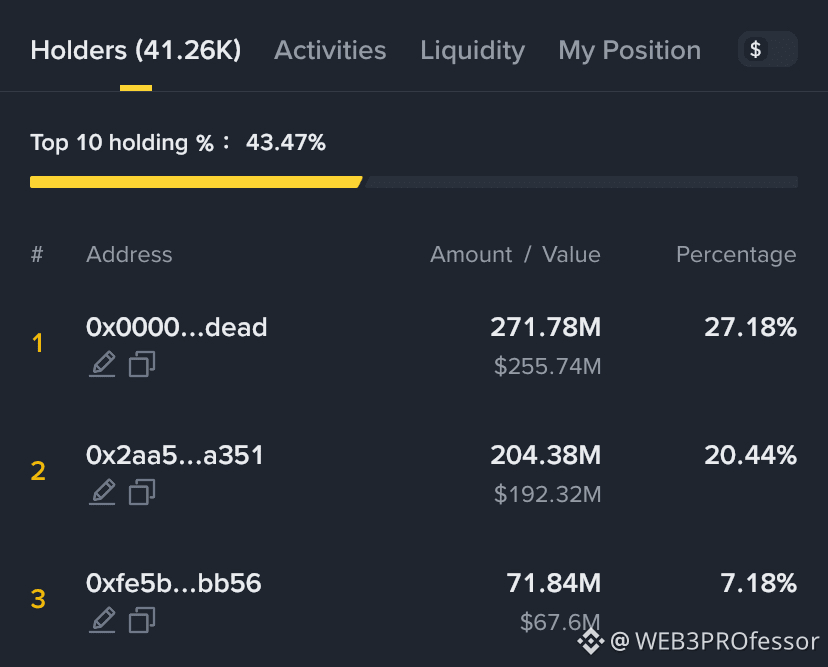828x667 pixels.
Task: Click the Percentage column header
Action: pos(736,255)
